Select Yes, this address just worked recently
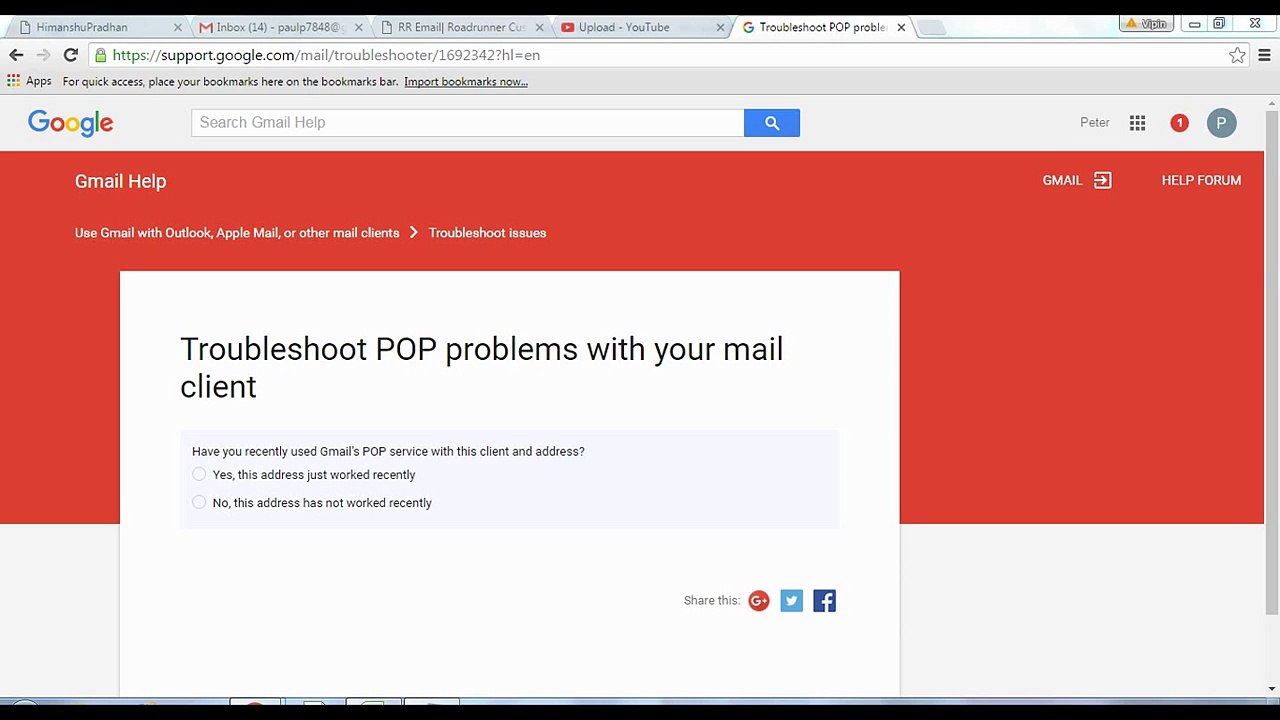 pyautogui.click(x=199, y=475)
